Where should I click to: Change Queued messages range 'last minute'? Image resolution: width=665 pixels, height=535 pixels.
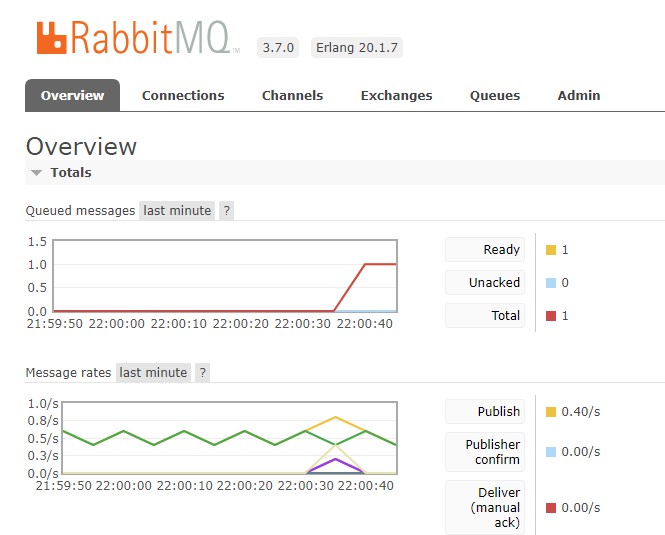177,210
